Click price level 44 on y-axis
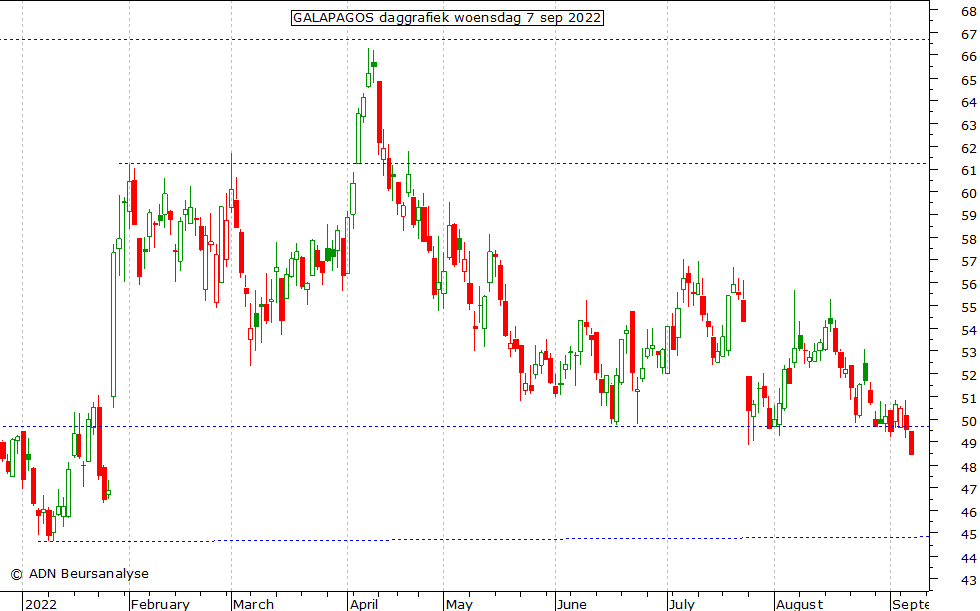This screenshot has width=980, height=611. [969, 558]
